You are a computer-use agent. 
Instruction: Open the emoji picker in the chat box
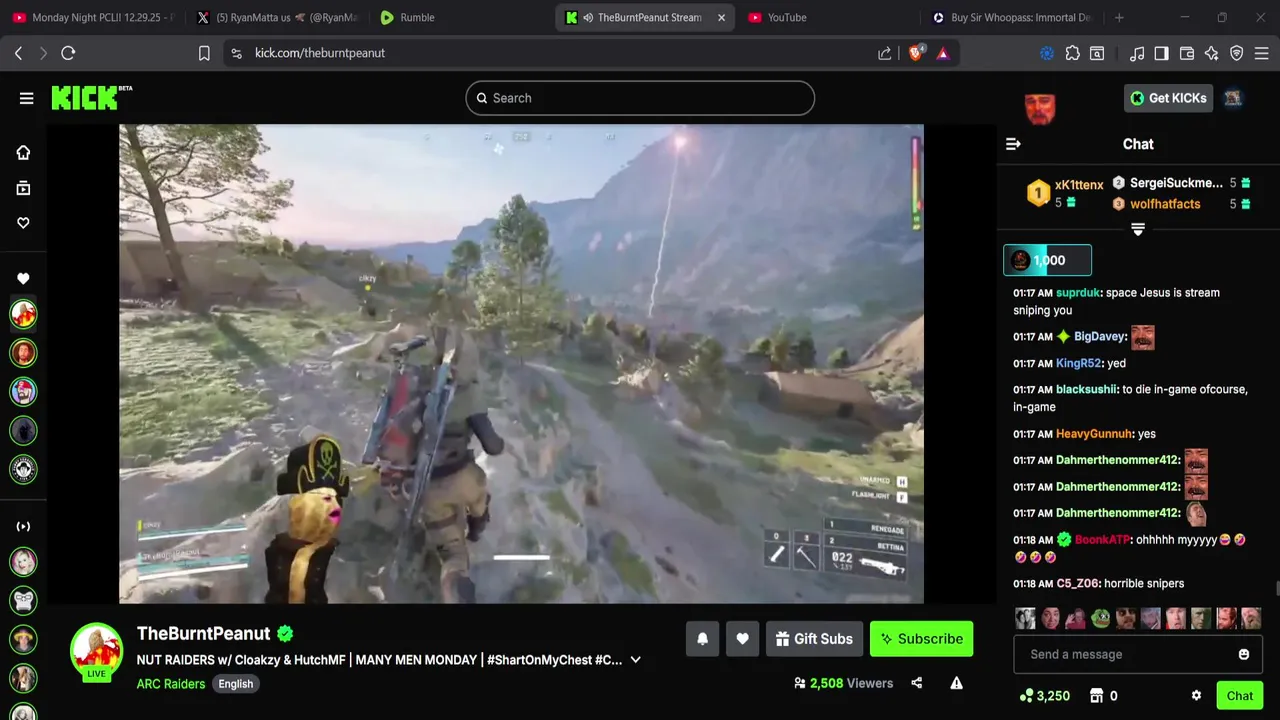[x=1244, y=654]
